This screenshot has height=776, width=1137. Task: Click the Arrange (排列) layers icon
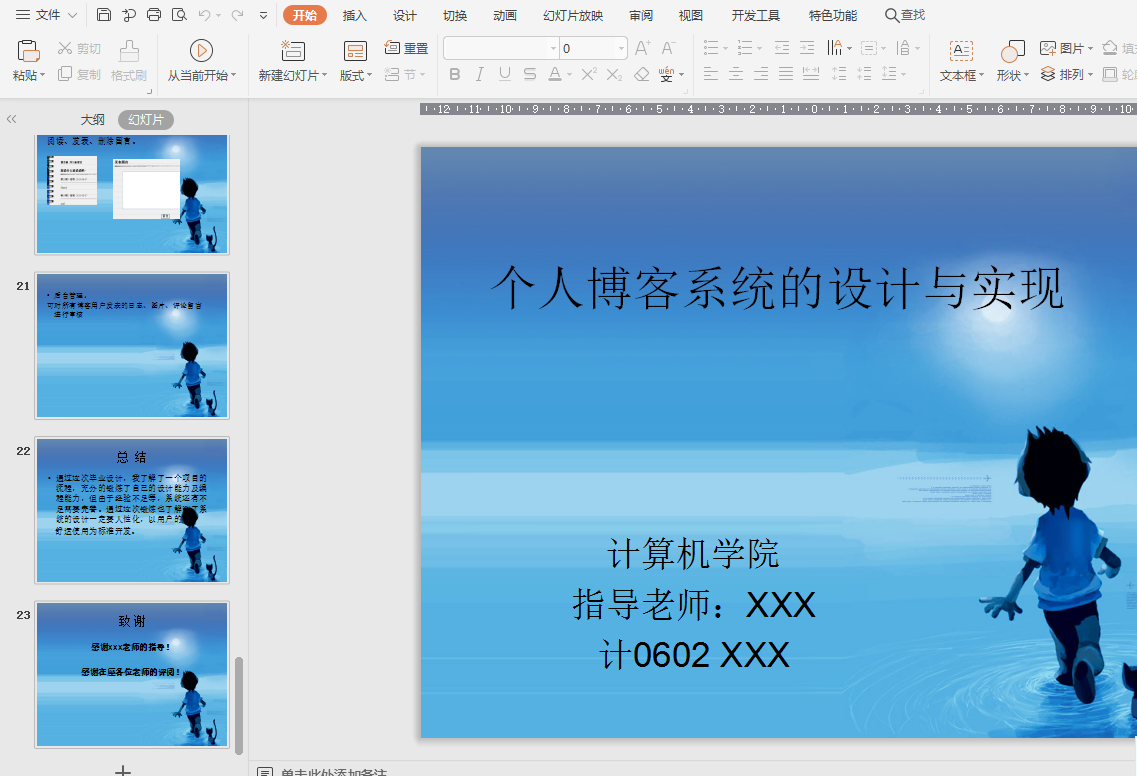coord(1048,73)
